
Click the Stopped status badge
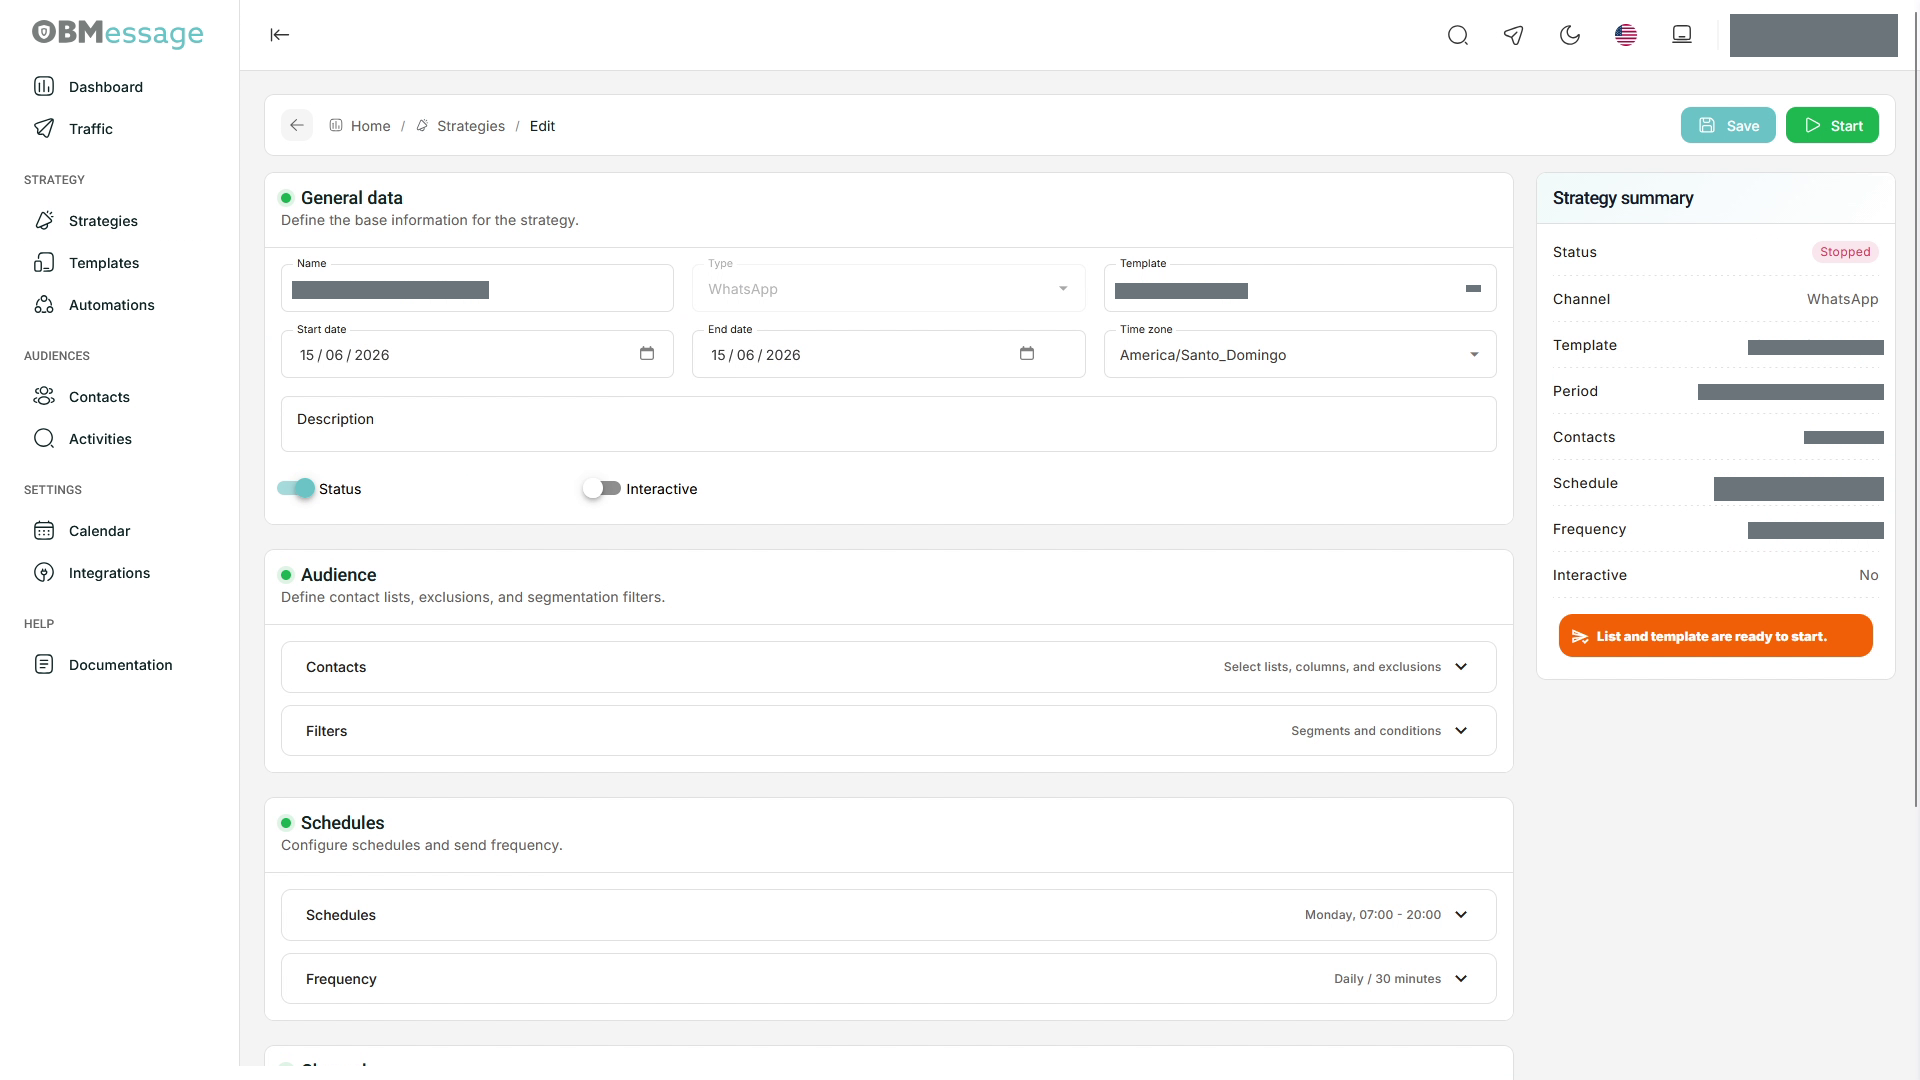point(1845,252)
